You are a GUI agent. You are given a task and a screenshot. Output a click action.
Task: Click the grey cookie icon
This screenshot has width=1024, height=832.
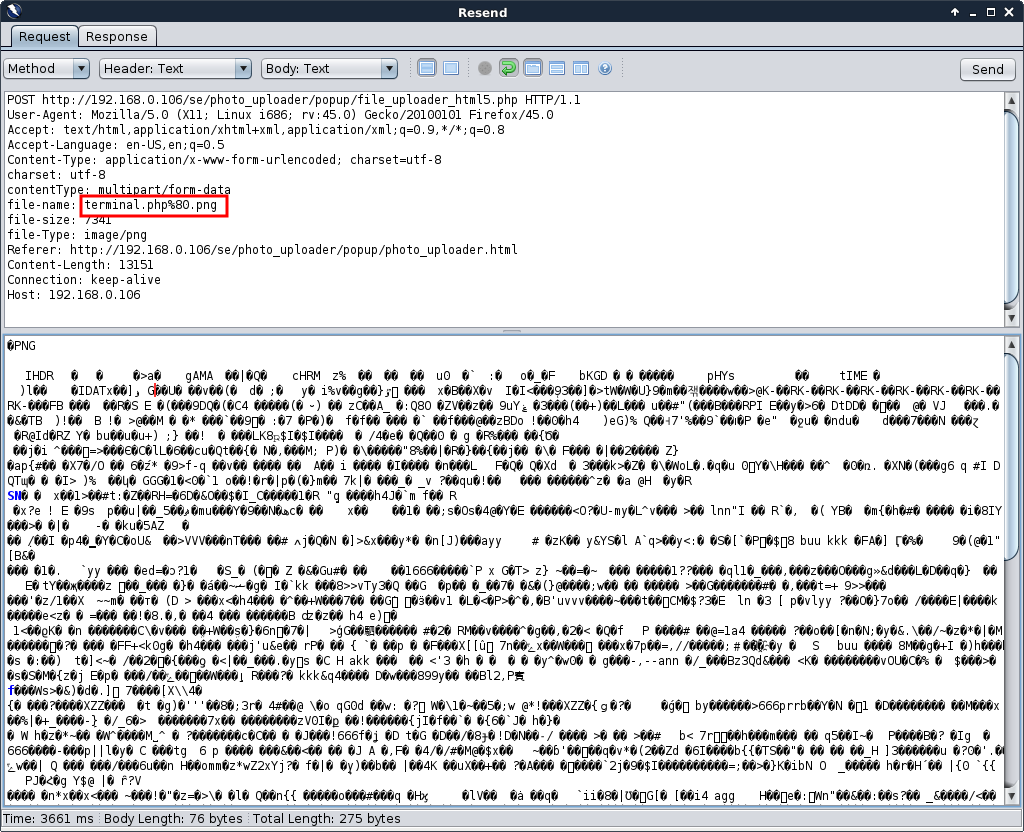pos(485,68)
